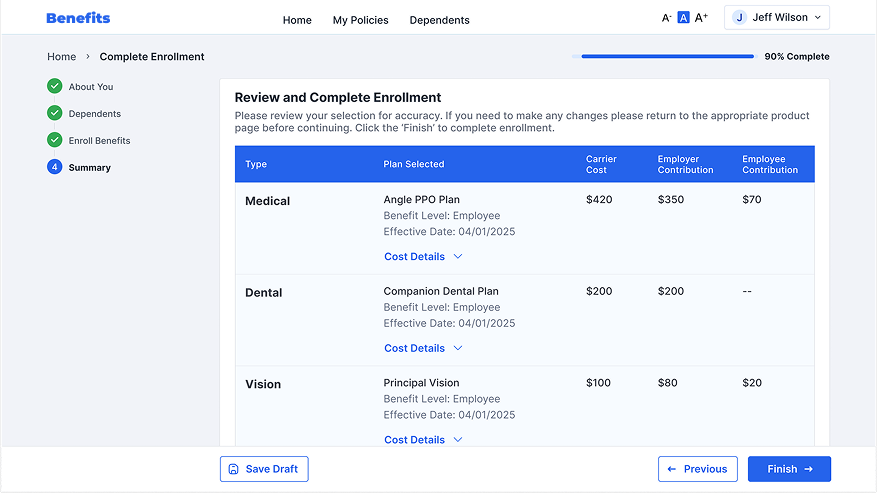
Task: Expand Cost Details for Dental plan
Action: (x=423, y=349)
